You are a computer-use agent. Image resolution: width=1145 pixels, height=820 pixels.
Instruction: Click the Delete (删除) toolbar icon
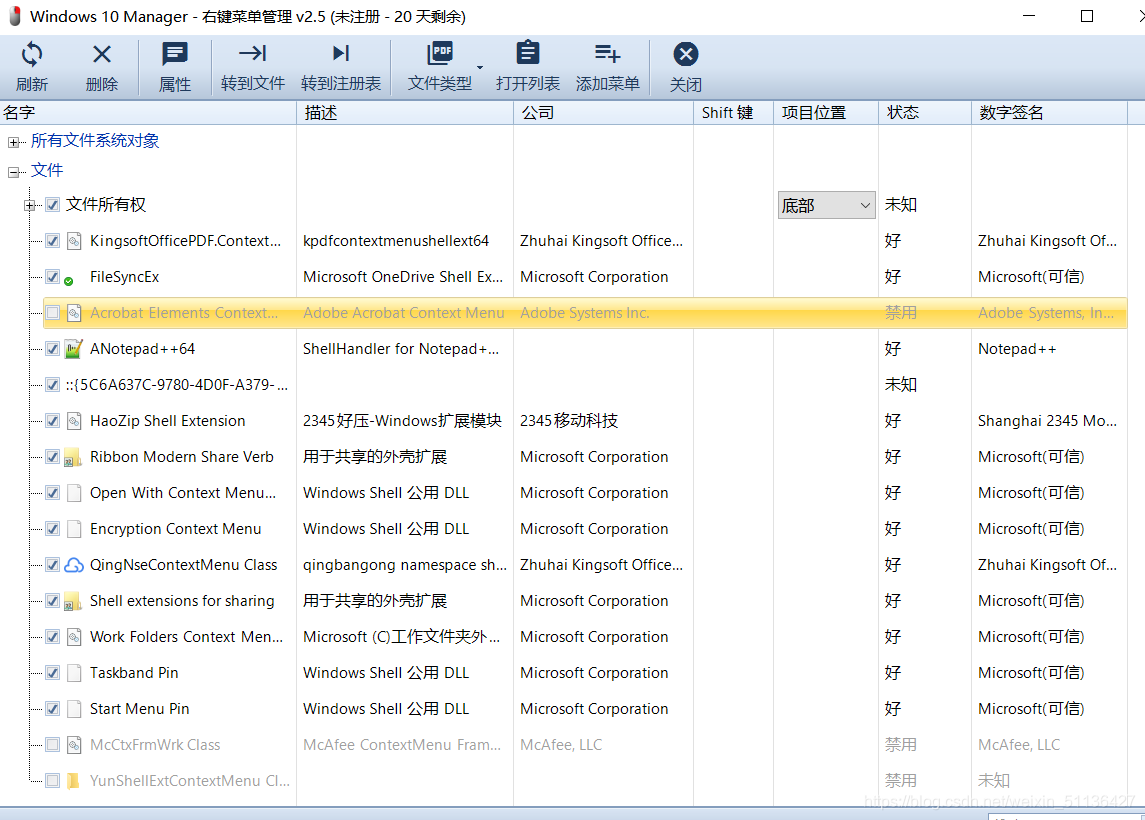[102, 54]
